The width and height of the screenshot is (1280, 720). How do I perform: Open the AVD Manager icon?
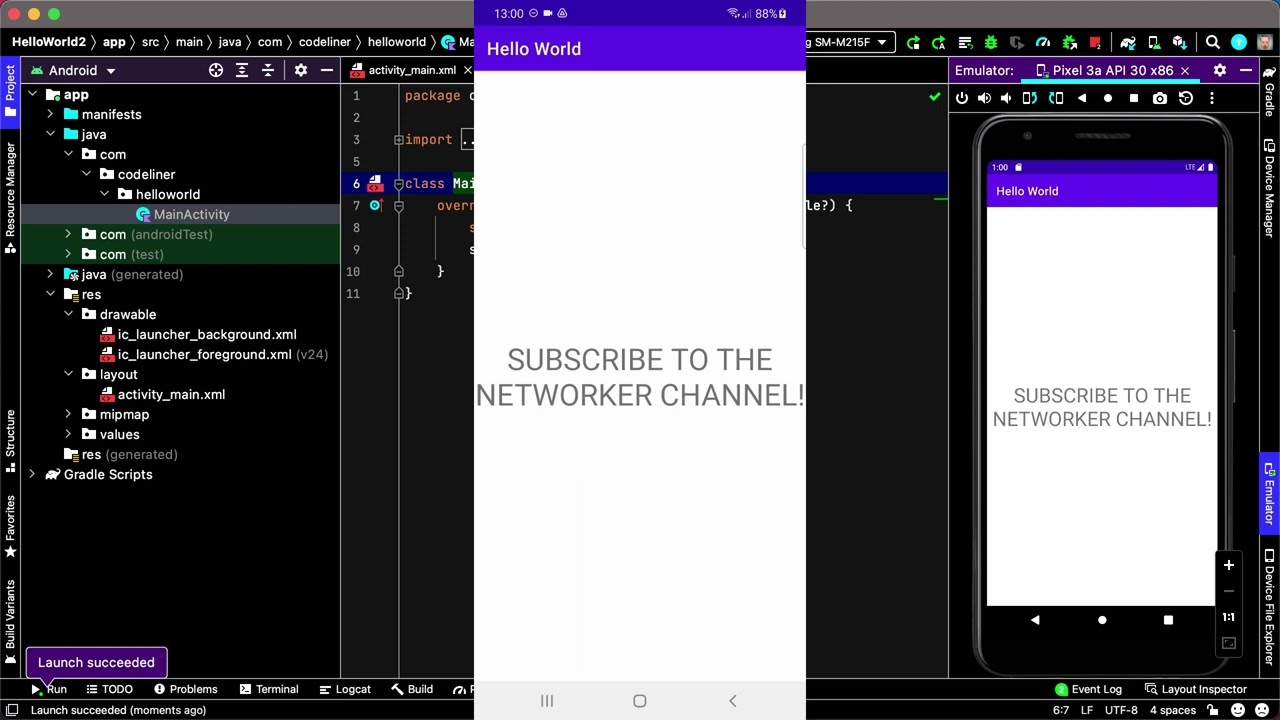[1154, 42]
